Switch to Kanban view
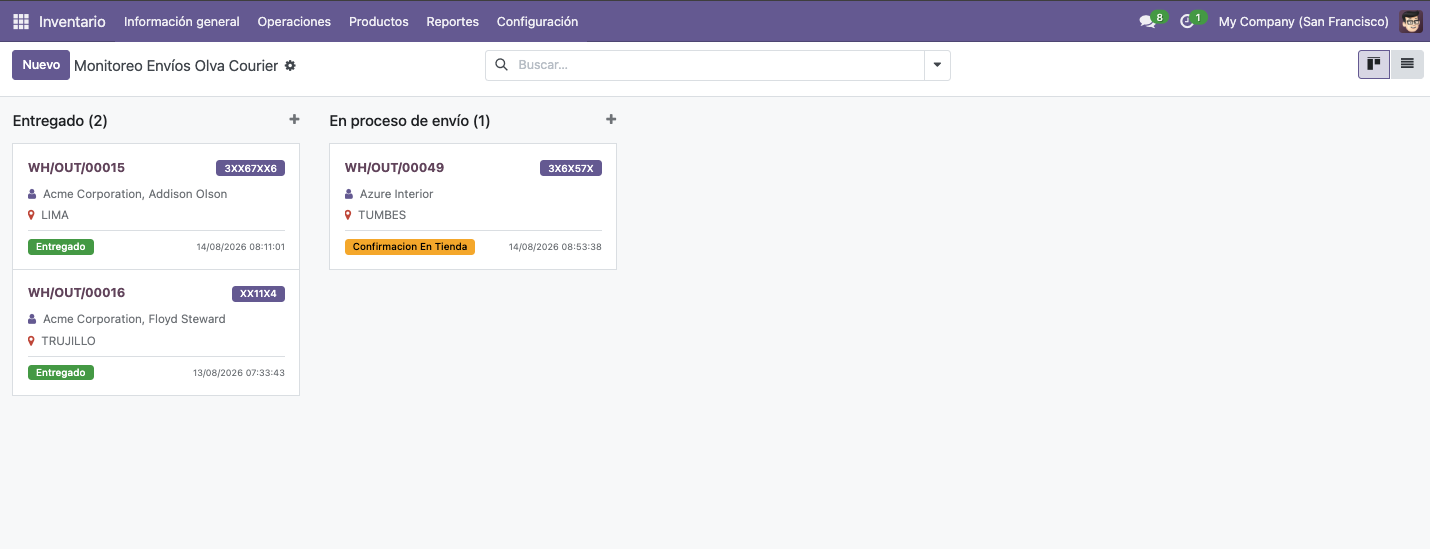The height and width of the screenshot is (549, 1430). point(1374,64)
